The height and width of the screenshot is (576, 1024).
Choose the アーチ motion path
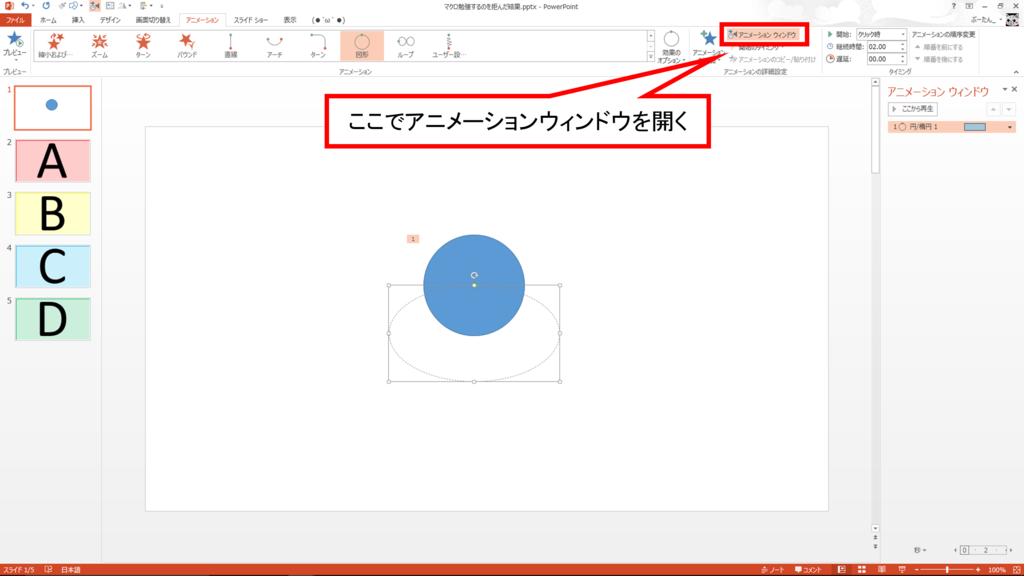click(272, 45)
